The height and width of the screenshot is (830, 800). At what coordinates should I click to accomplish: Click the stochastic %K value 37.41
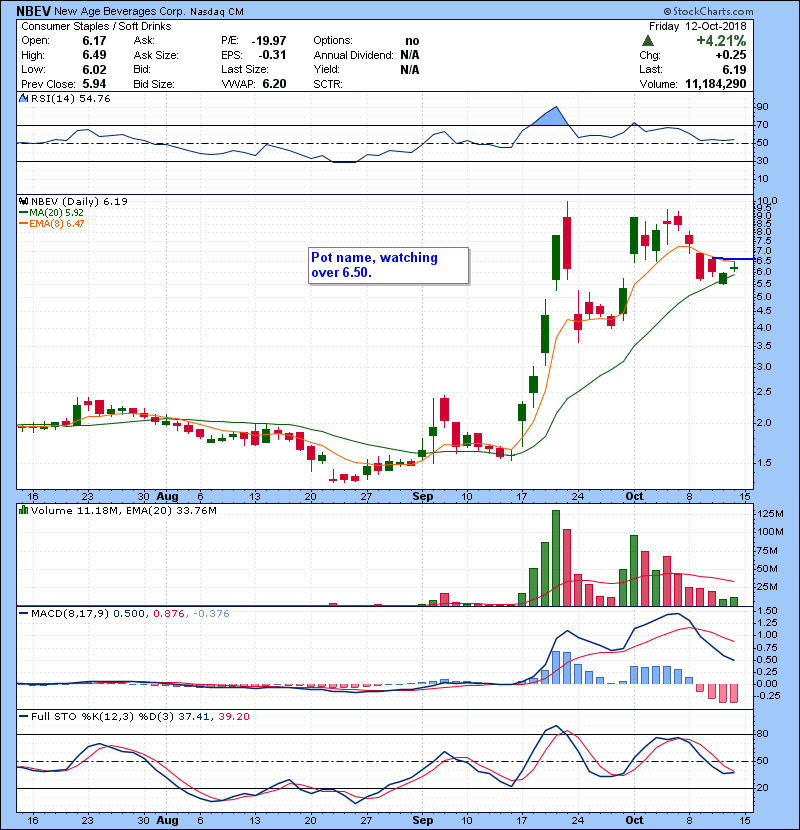point(194,716)
